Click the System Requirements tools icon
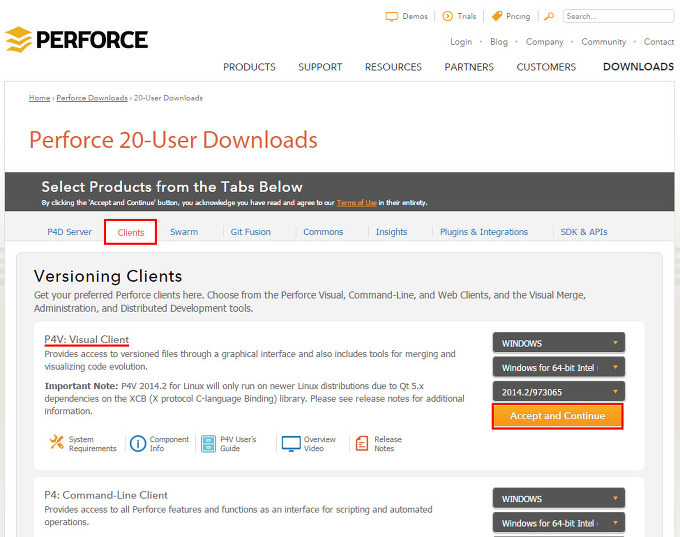Viewport: 680px width, 537px height. [56, 442]
